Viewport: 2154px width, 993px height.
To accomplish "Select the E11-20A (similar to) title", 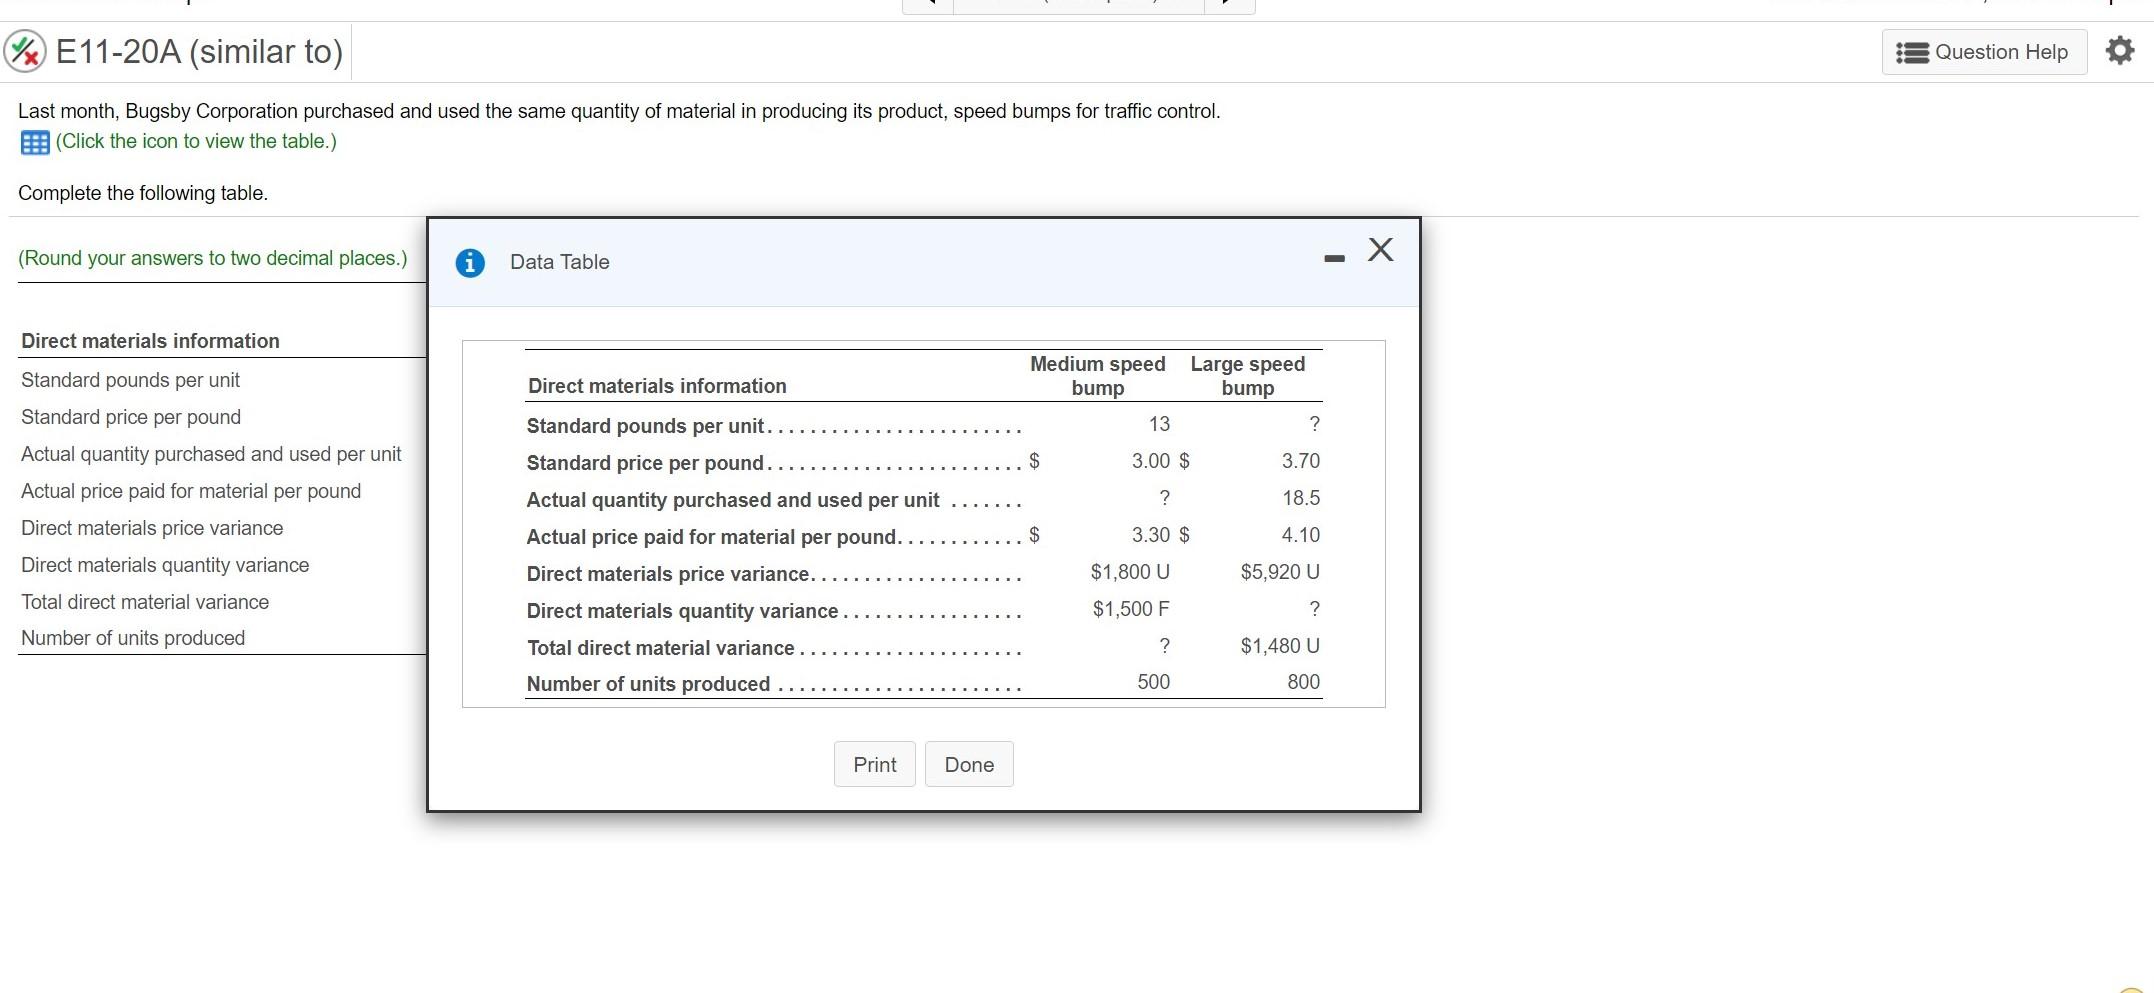I will tap(199, 51).
